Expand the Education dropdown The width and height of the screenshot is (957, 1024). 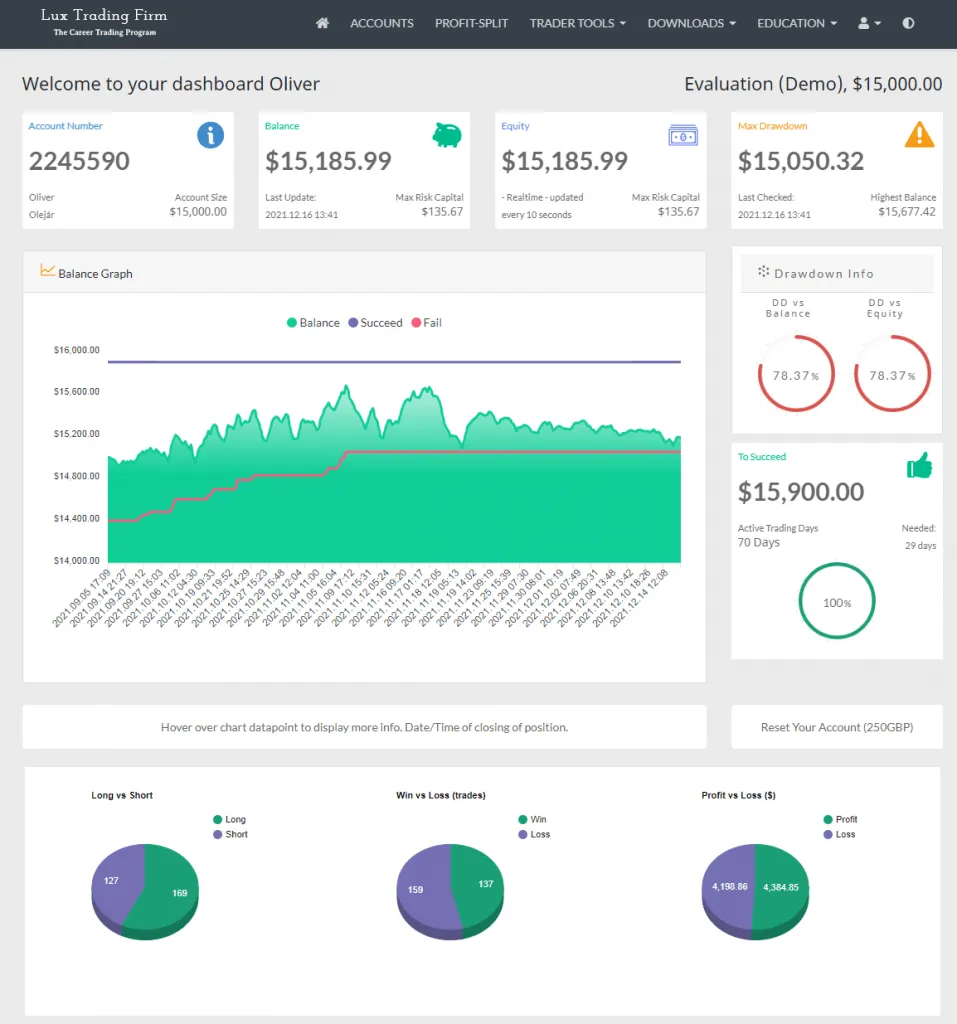(796, 23)
